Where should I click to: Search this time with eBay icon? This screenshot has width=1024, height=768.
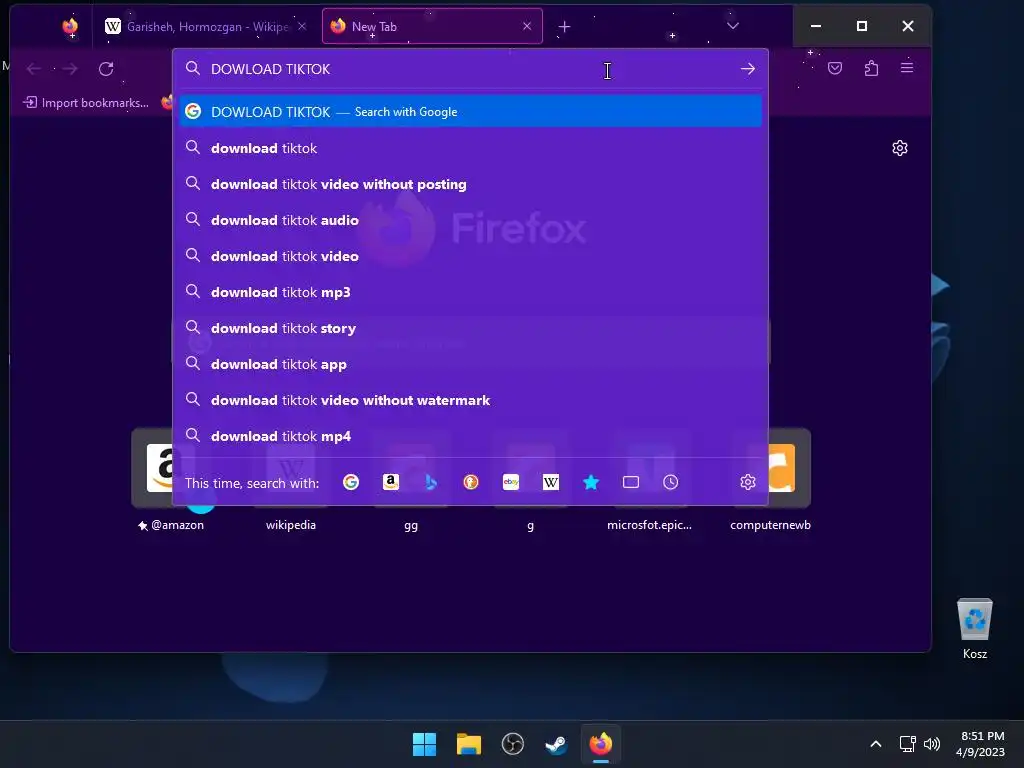[x=511, y=482]
